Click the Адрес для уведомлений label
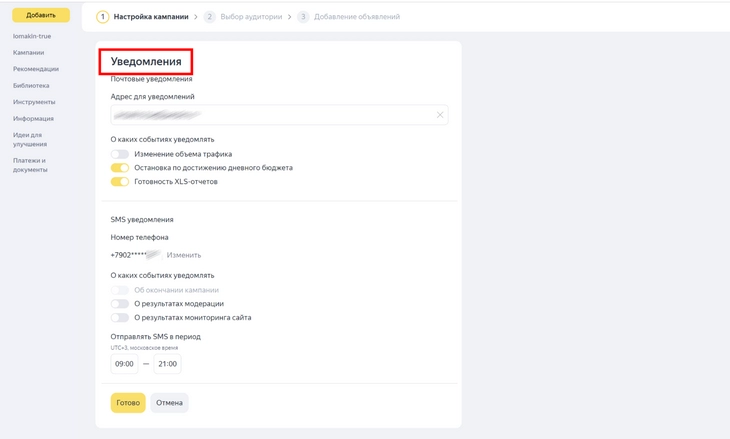The height and width of the screenshot is (439, 730). [x=153, y=97]
